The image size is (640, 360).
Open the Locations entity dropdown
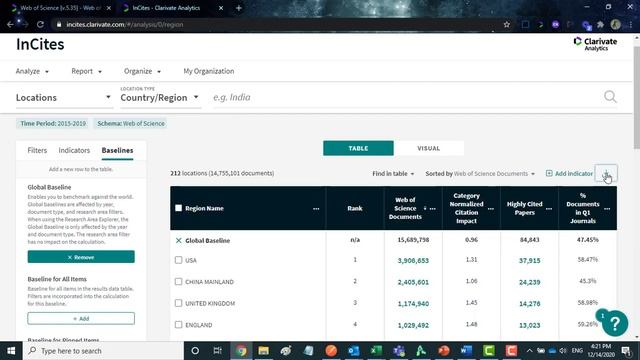click(x=63, y=98)
